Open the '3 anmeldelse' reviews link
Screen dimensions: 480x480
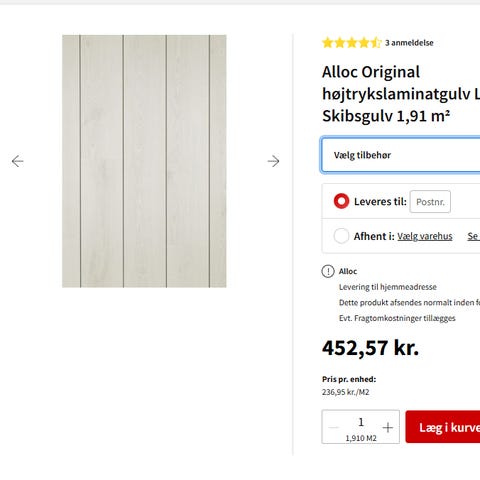click(x=409, y=43)
